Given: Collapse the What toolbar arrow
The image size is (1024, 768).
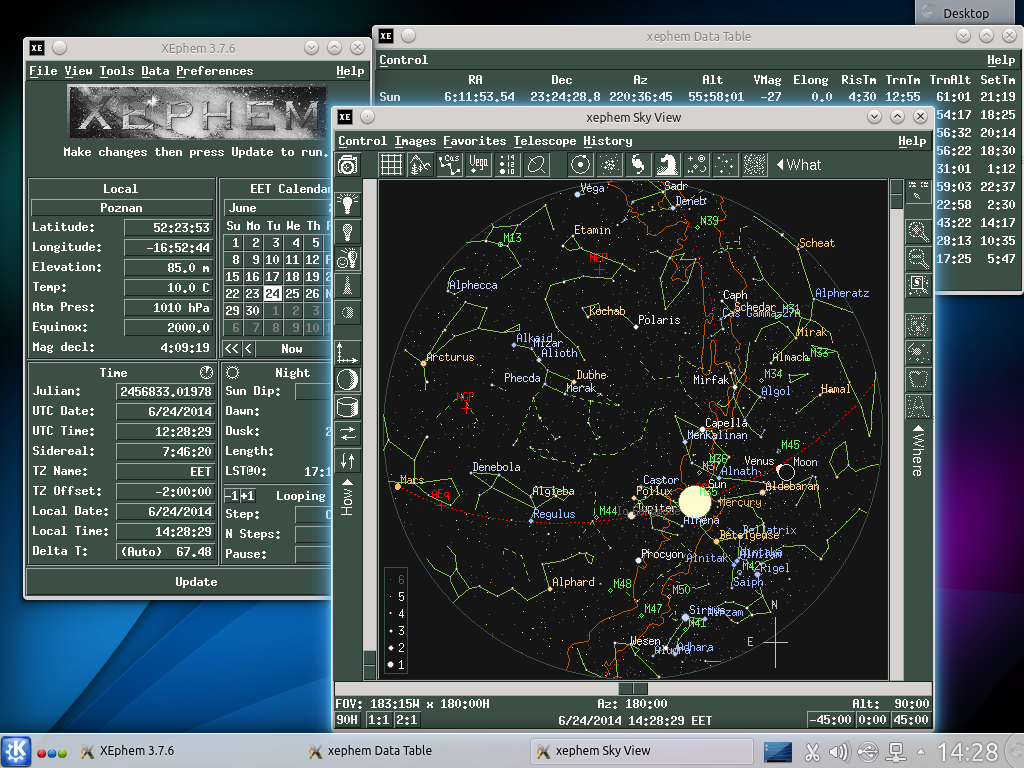Looking at the screenshot, I should pos(780,165).
